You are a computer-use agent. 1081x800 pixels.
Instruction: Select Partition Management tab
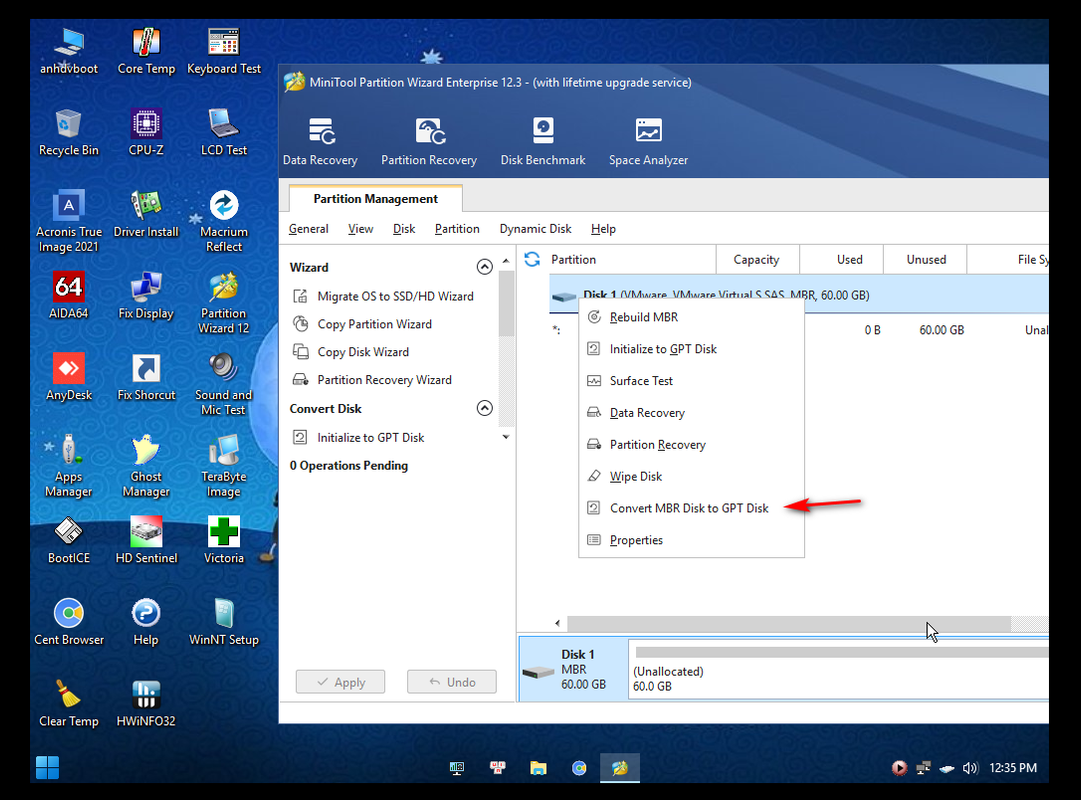376,199
